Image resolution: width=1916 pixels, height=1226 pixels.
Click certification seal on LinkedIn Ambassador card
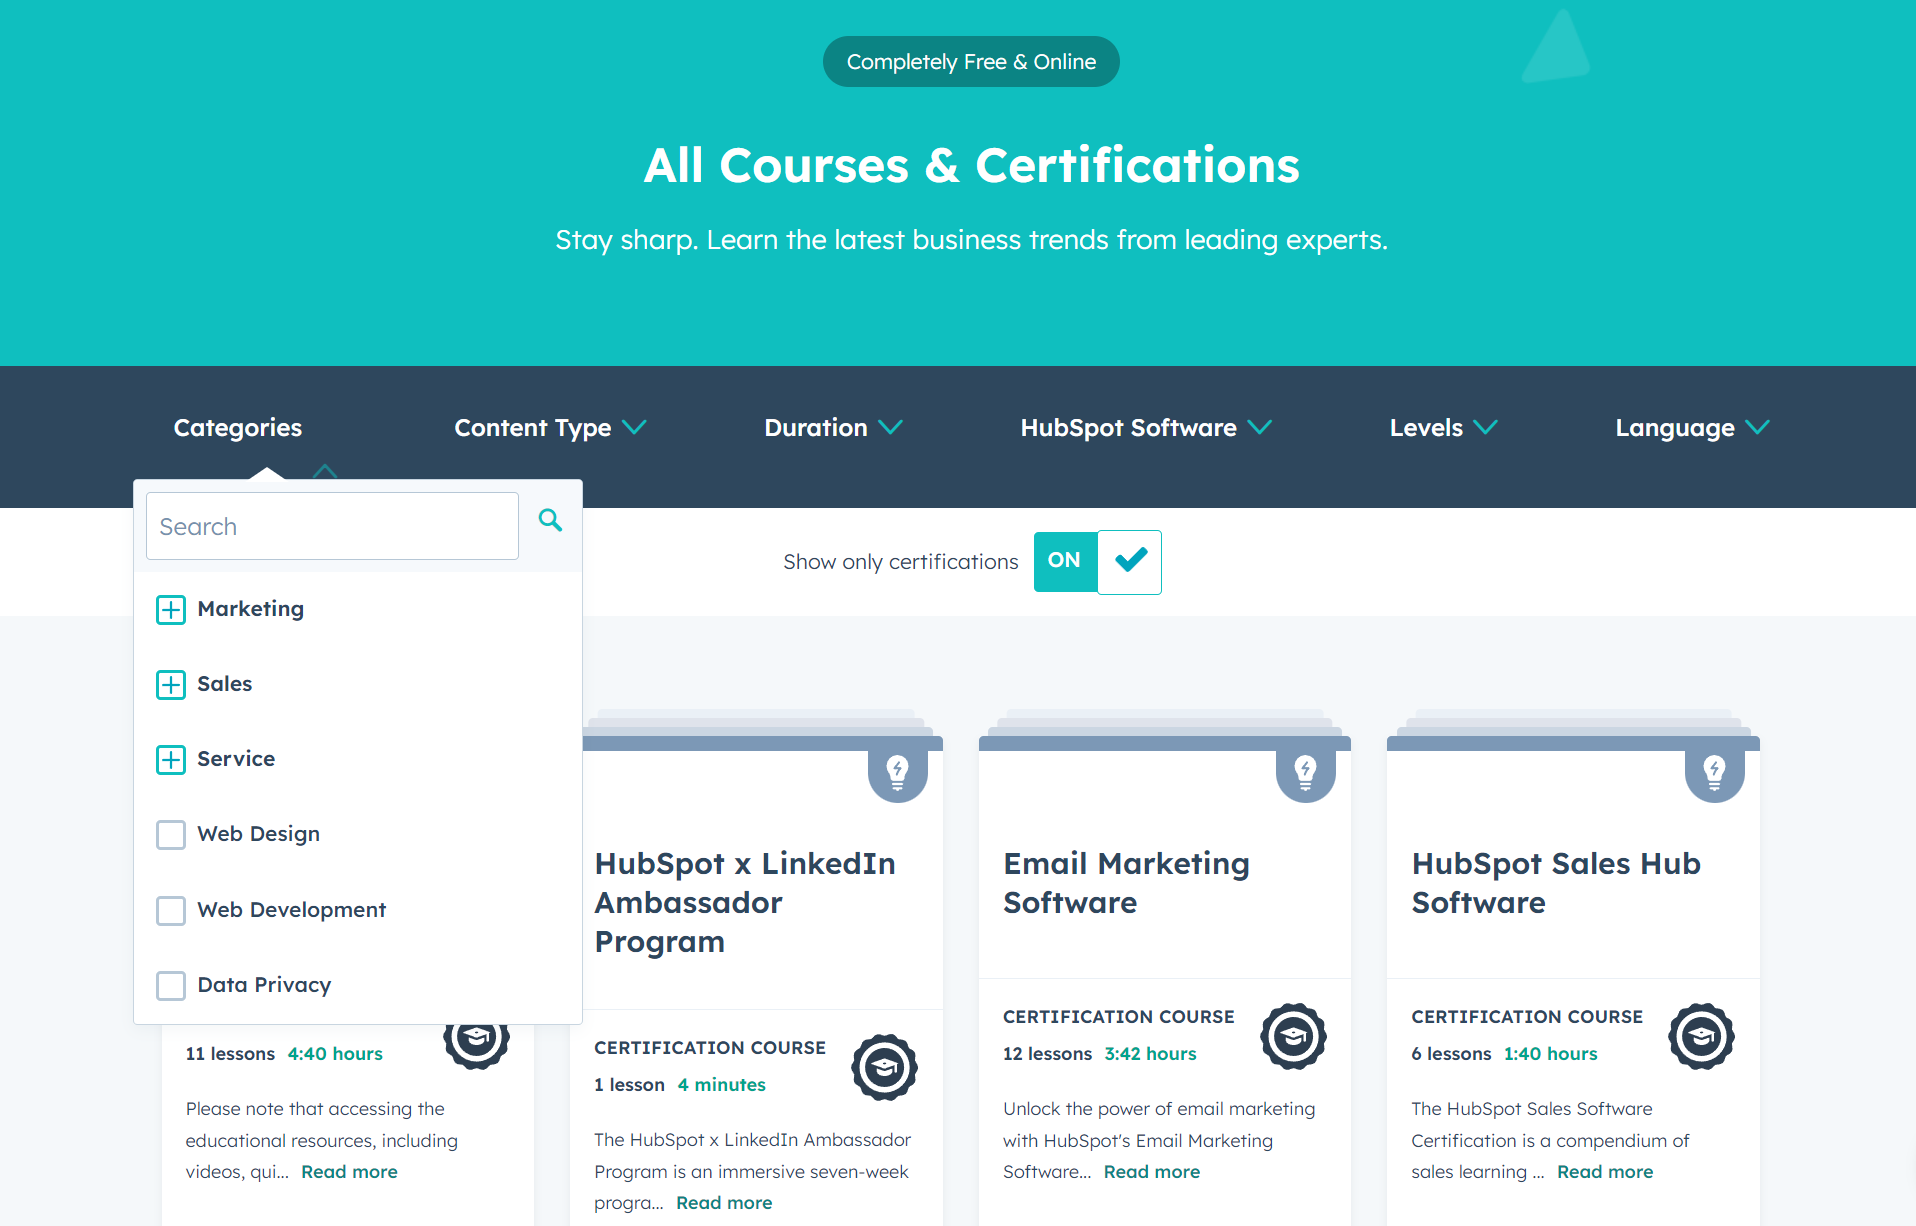(x=884, y=1068)
